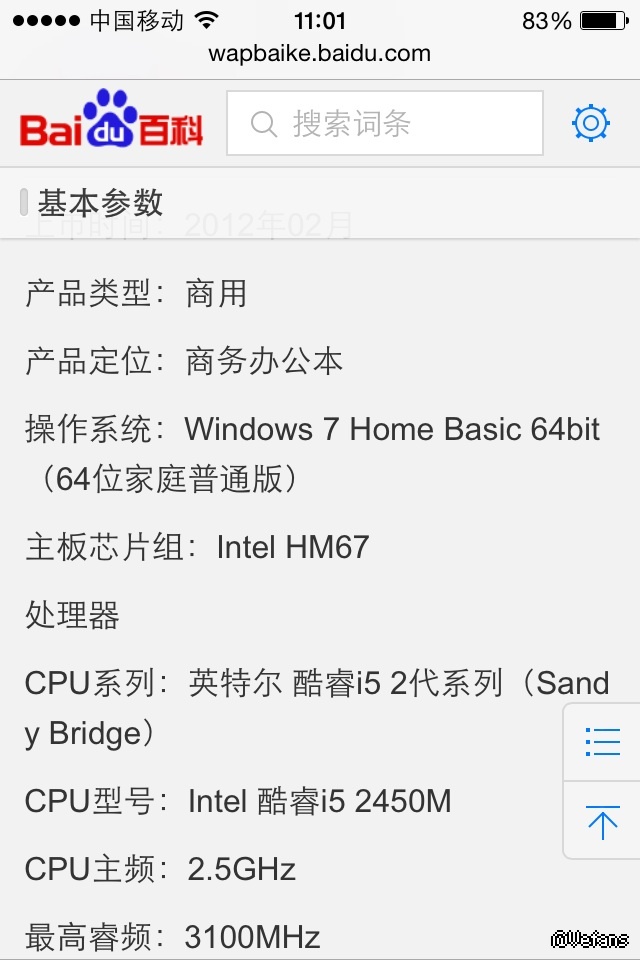The height and width of the screenshot is (960, 640).
Task: Tap the magnifier icon in the search box
Action: click(x=263, y=124)
